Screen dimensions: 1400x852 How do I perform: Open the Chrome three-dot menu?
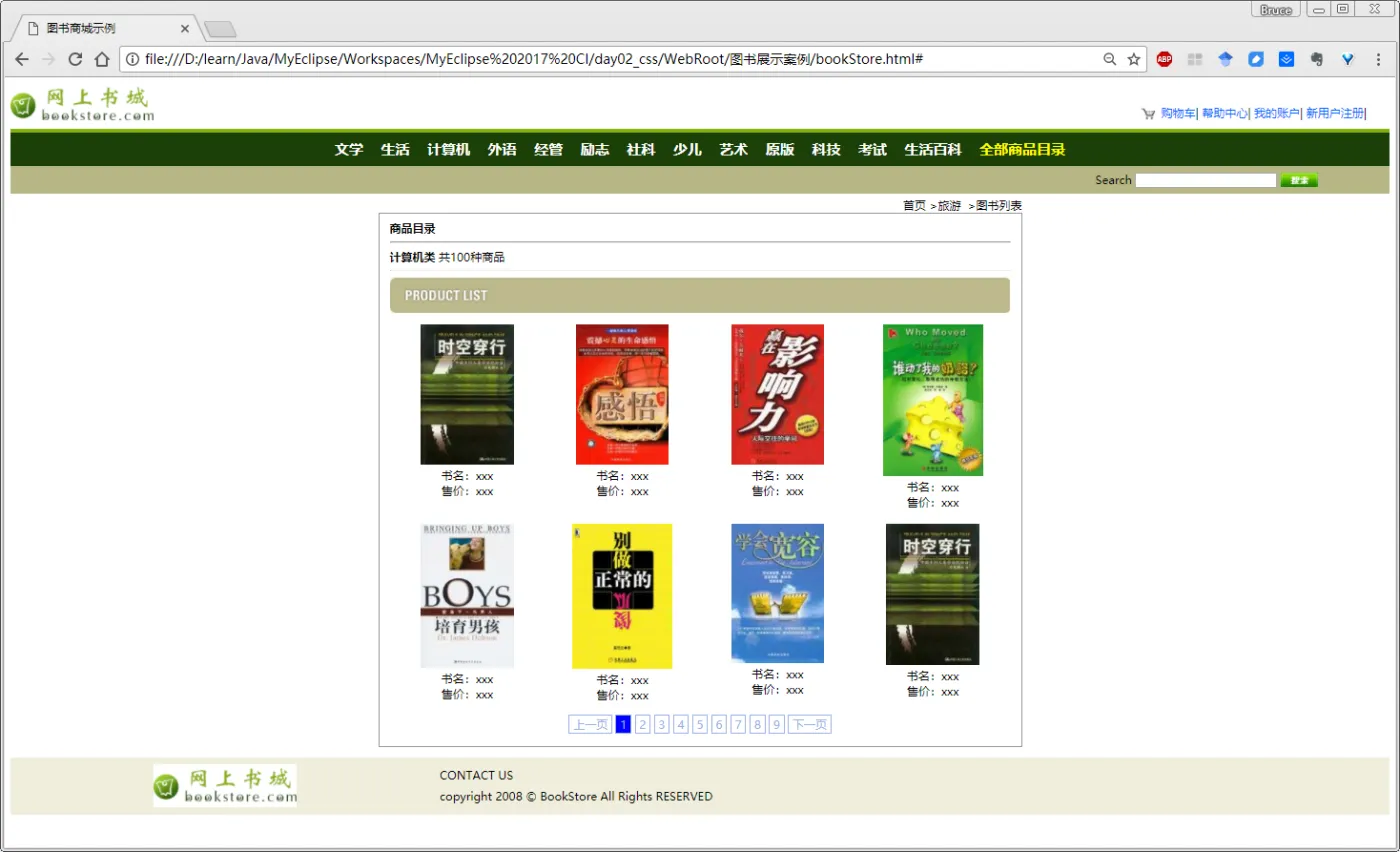click(1379, 59)
